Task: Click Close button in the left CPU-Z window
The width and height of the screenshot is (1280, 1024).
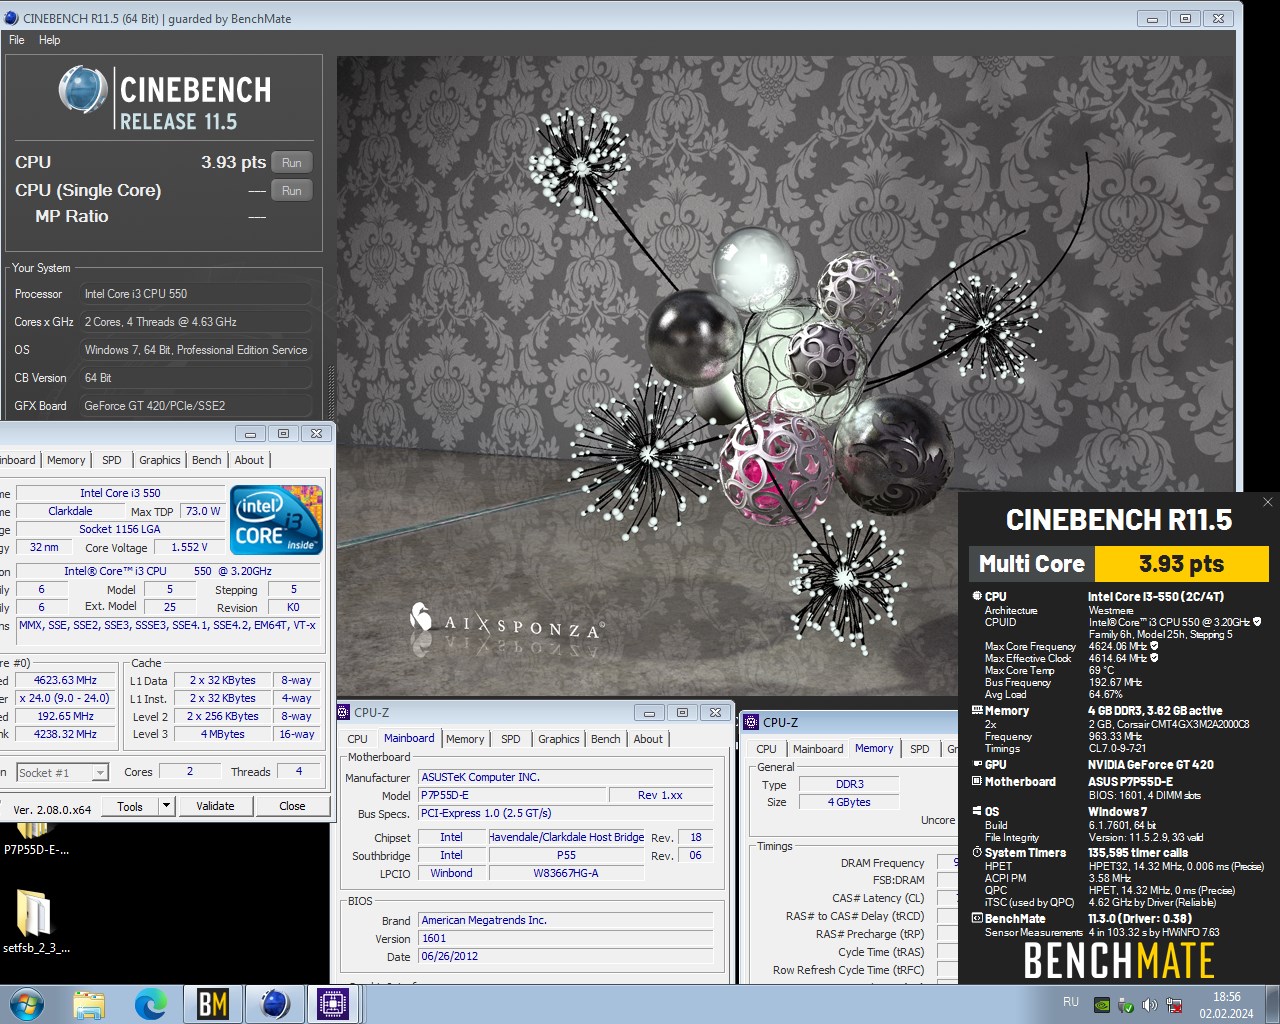Action: coord(292,806)
